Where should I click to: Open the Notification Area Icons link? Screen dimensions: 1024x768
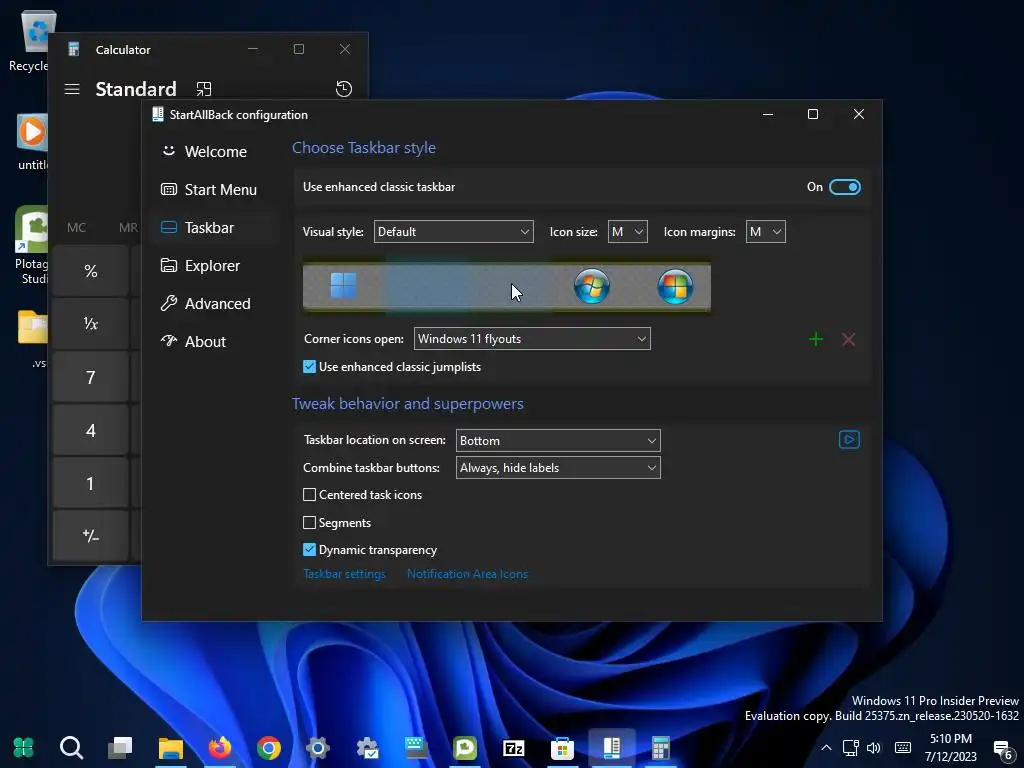pos(467,574)
